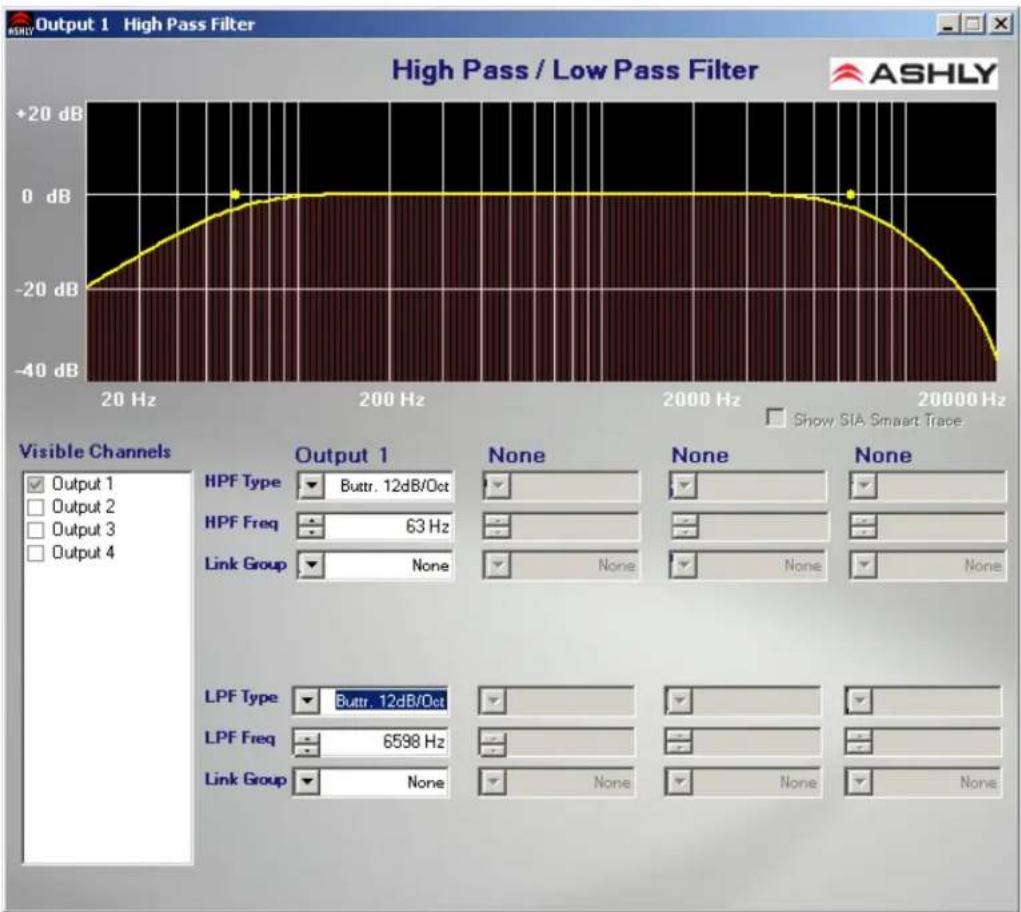Enable the Output 3 visible channel checkbox

pos(36,530)
